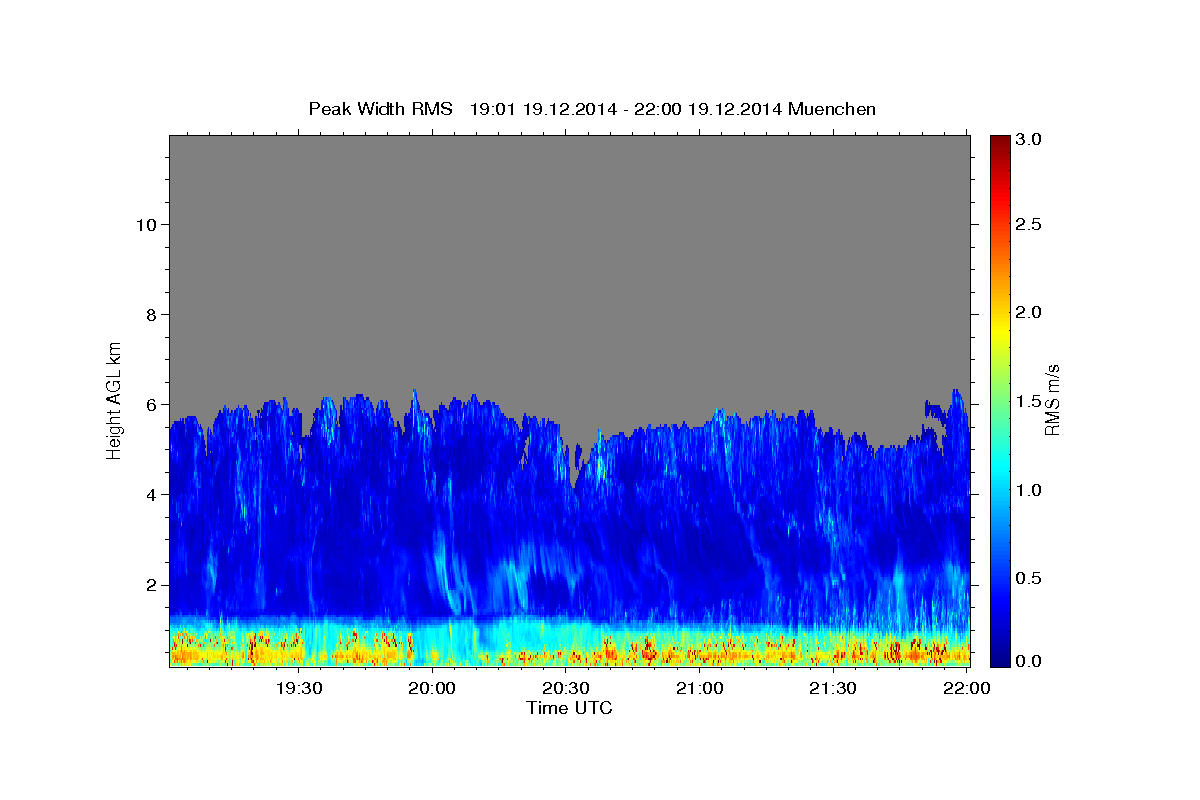Click the plot title "Peak Width RMS"
This screenshot has height=800, width=1200.
point(380,109)
